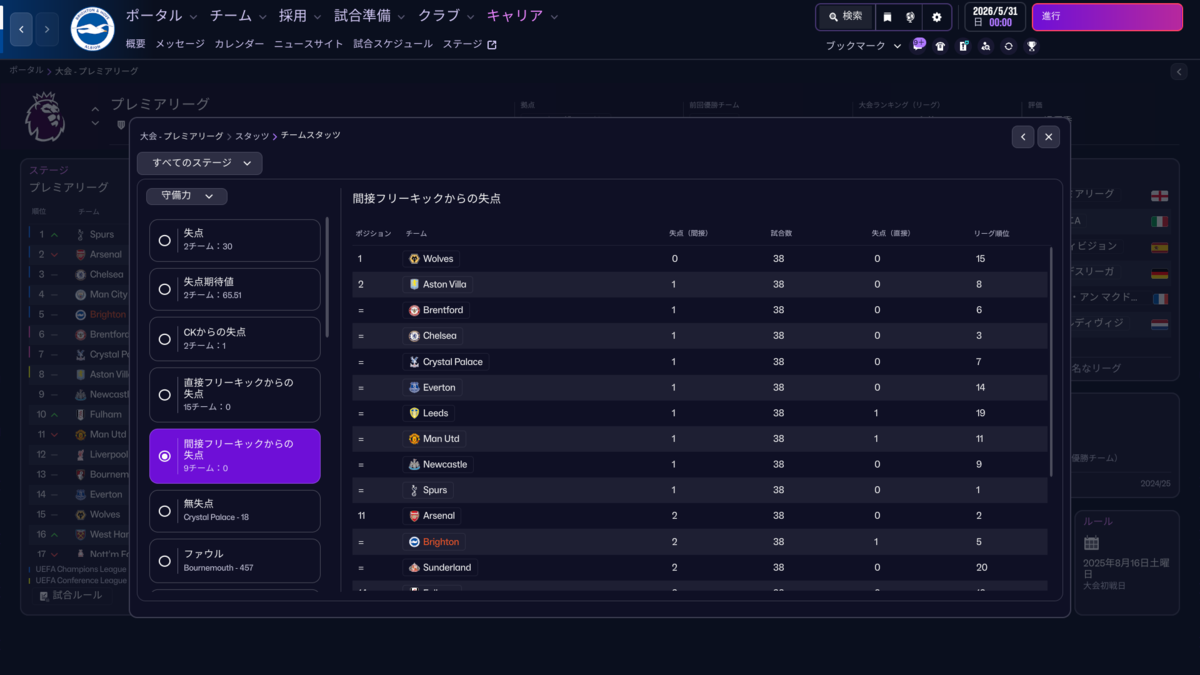Go forward with the right arrow button

tap(47, 30)
